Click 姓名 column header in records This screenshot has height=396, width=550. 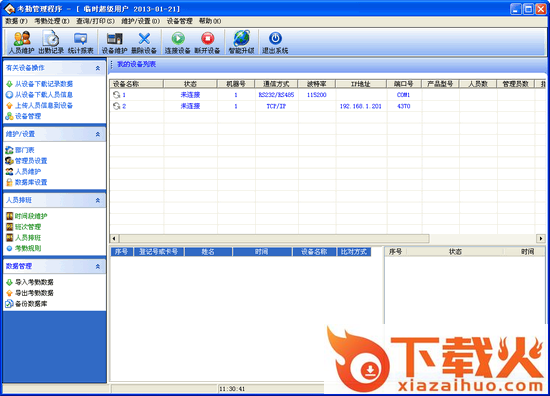click(x=208, y=252)
